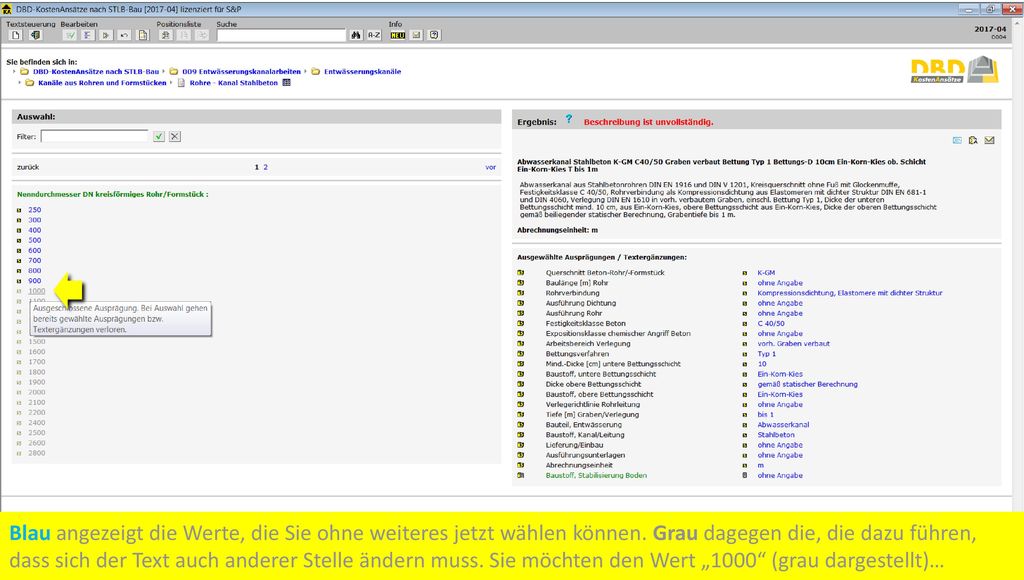Click inside the Suche search field

[281, 35]
